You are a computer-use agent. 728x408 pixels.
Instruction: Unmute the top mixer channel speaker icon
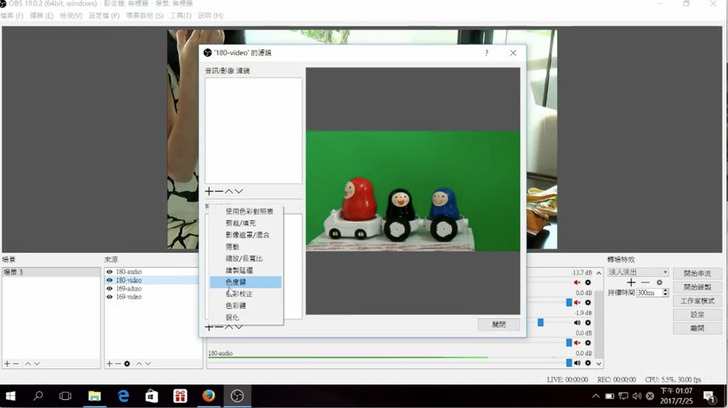click(x=577, y=283)
